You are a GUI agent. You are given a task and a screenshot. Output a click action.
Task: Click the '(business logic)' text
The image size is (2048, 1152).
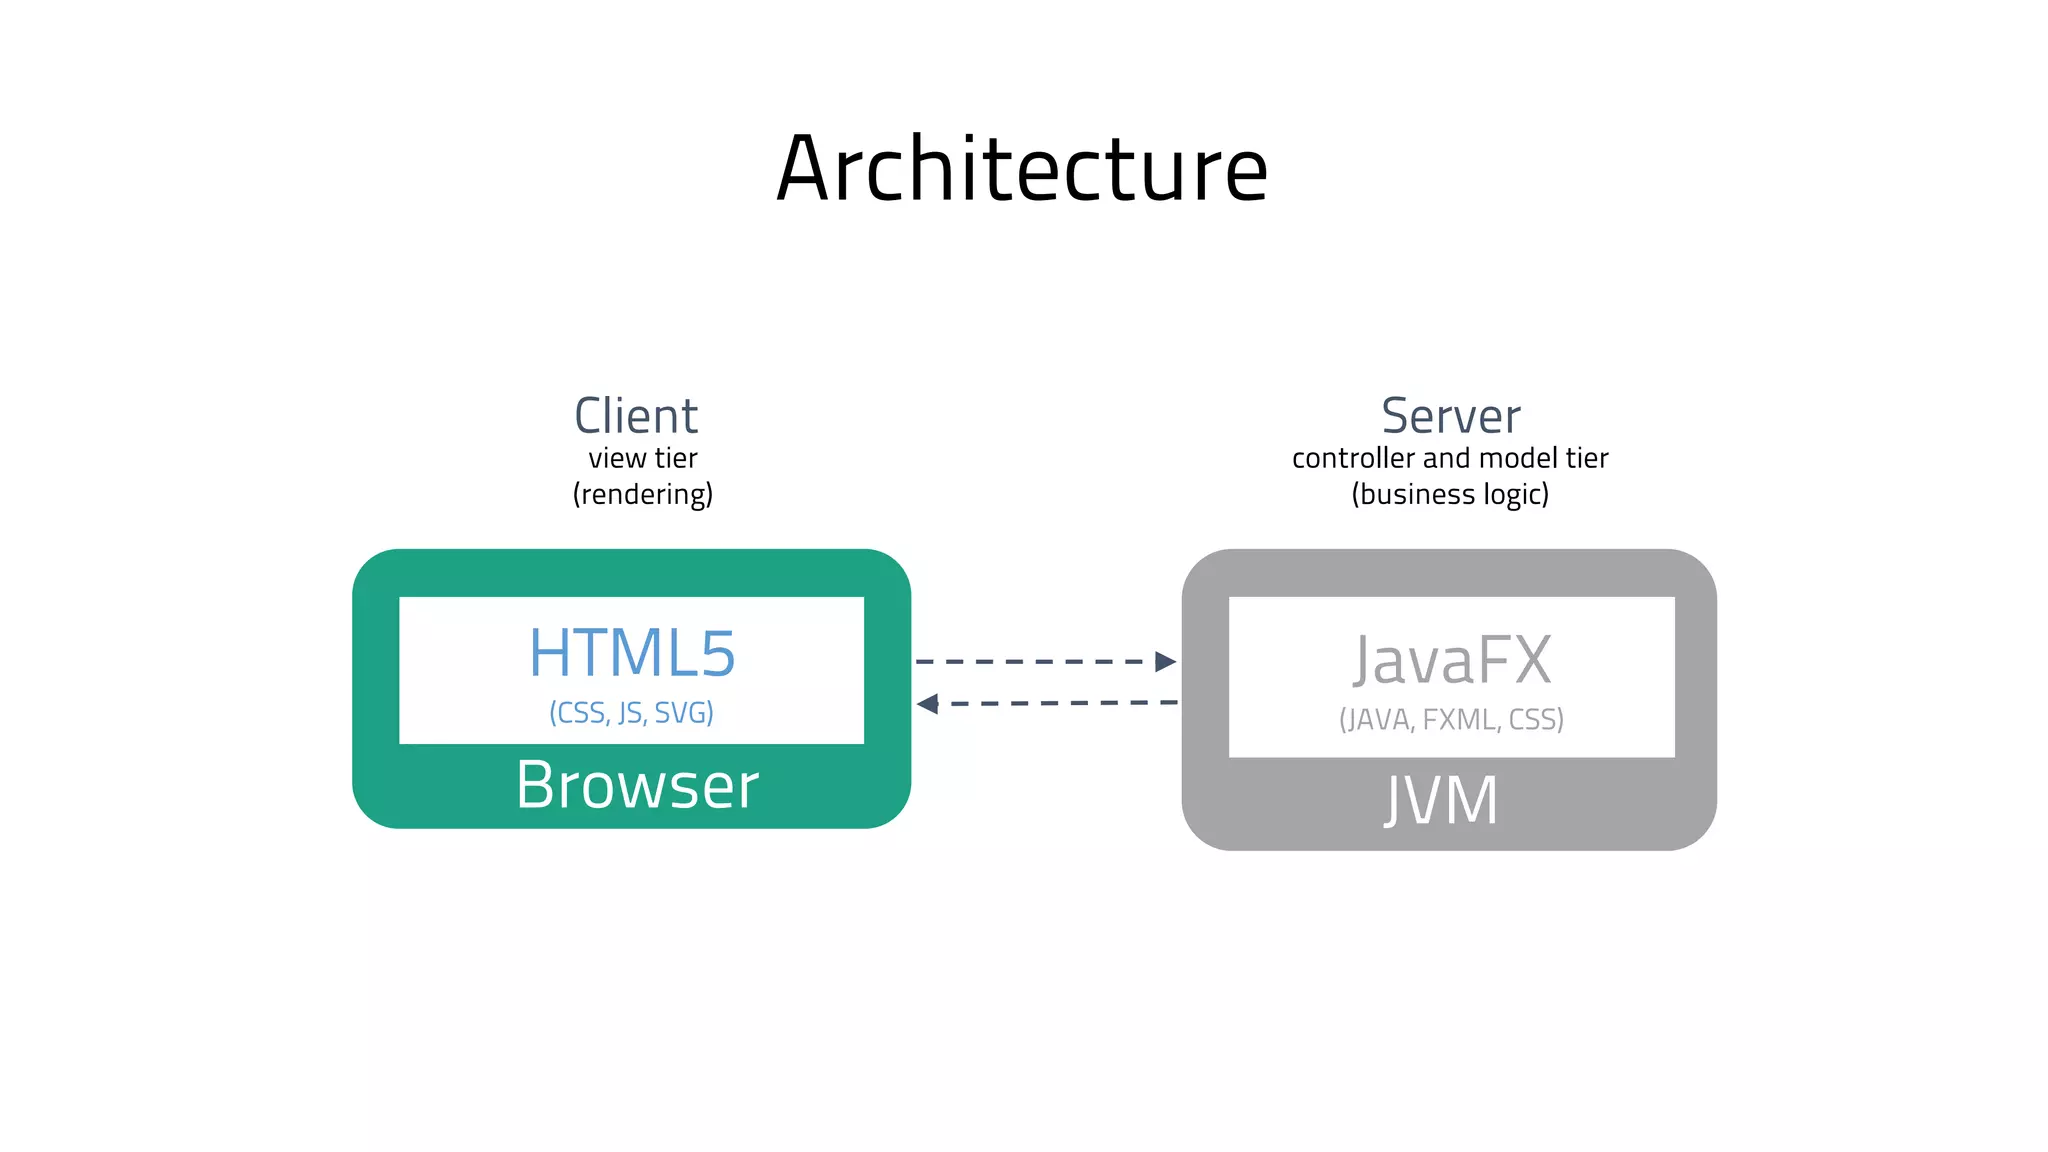point(1450,494)
